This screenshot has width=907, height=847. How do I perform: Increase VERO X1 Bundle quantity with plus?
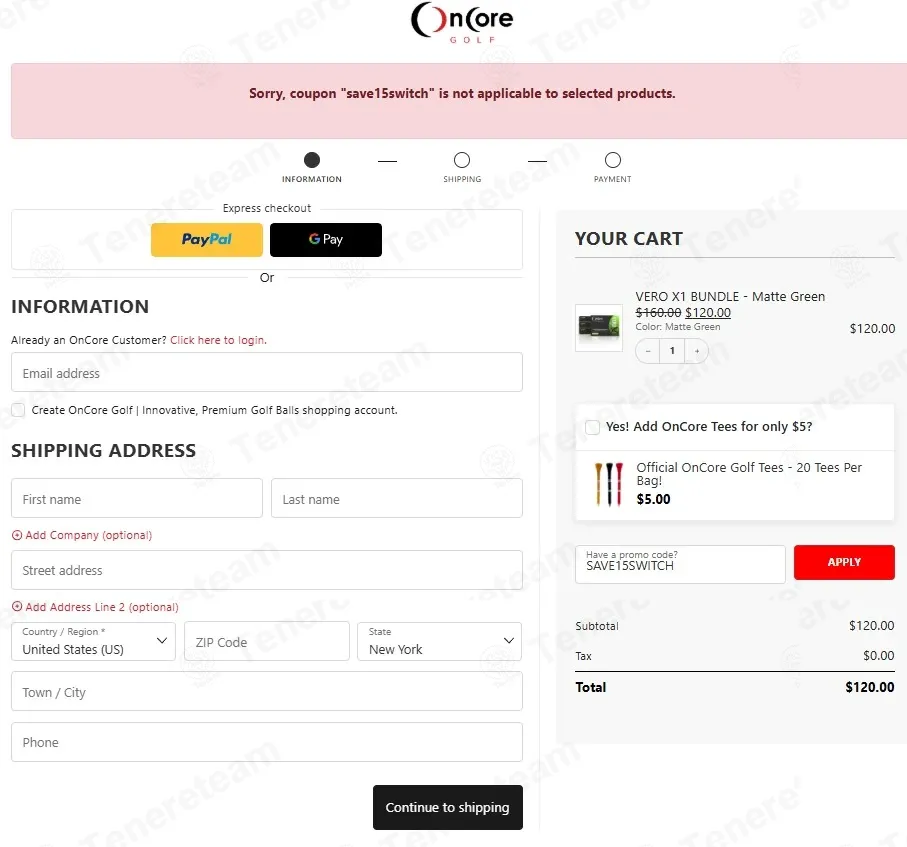(697, 351)
